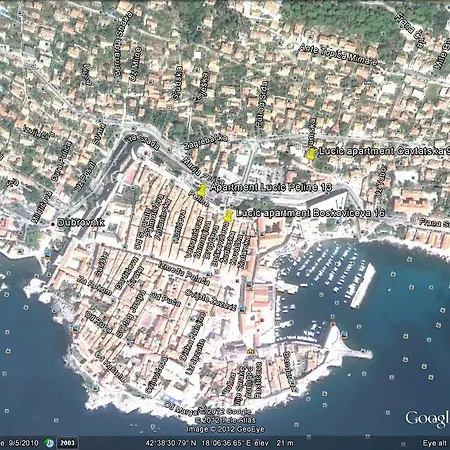Click the Eye alt readout
This screenshot has height=450, width=450.
(x=434, y=443)
